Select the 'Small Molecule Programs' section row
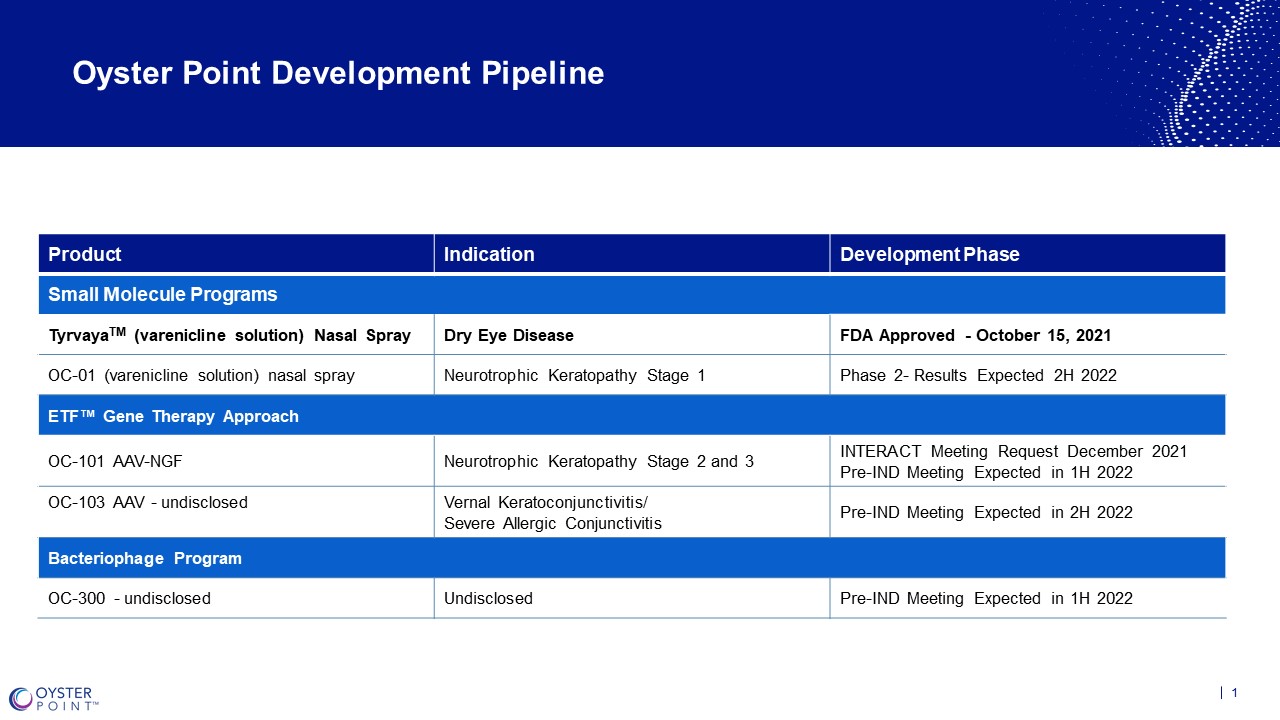 point(163,294)
